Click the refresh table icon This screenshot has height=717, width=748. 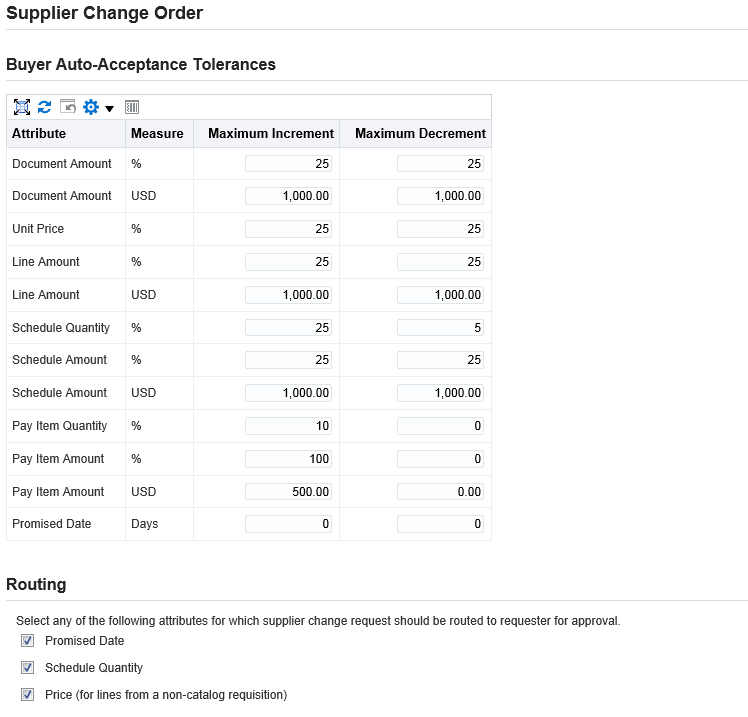pyautogui.click(x=45, y=107)
